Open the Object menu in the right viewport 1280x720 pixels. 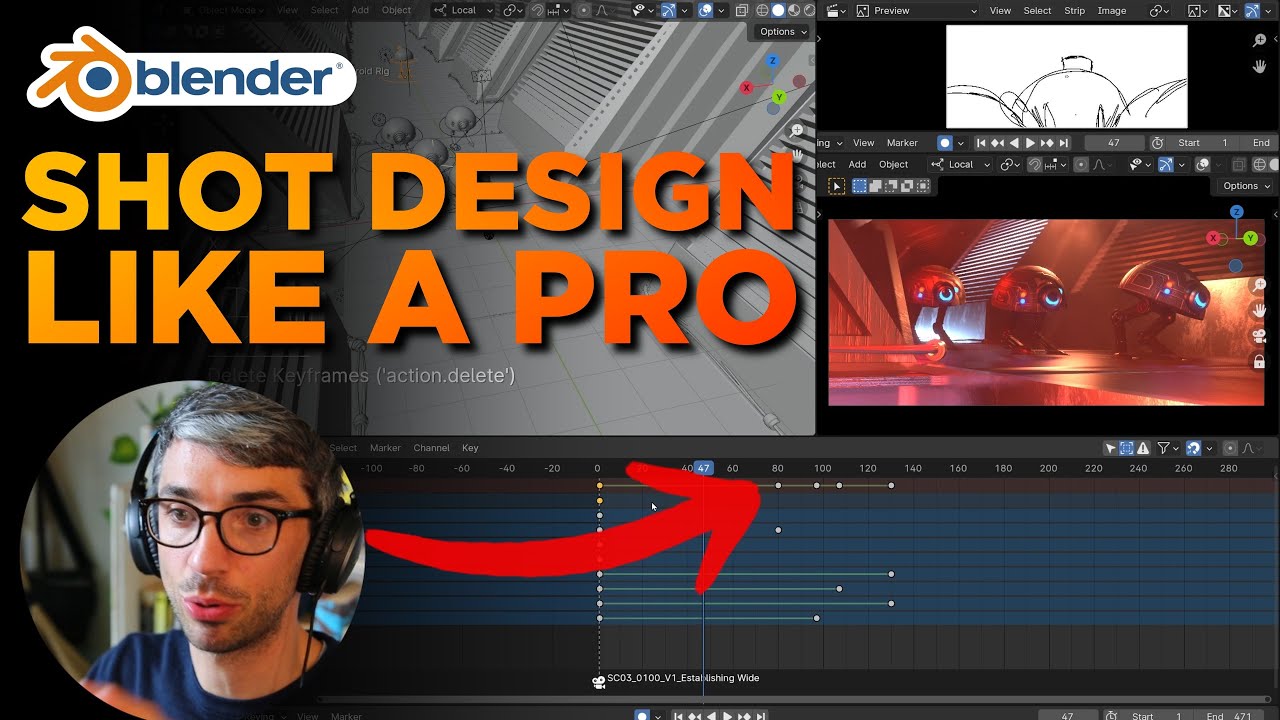tap(893, 164)
